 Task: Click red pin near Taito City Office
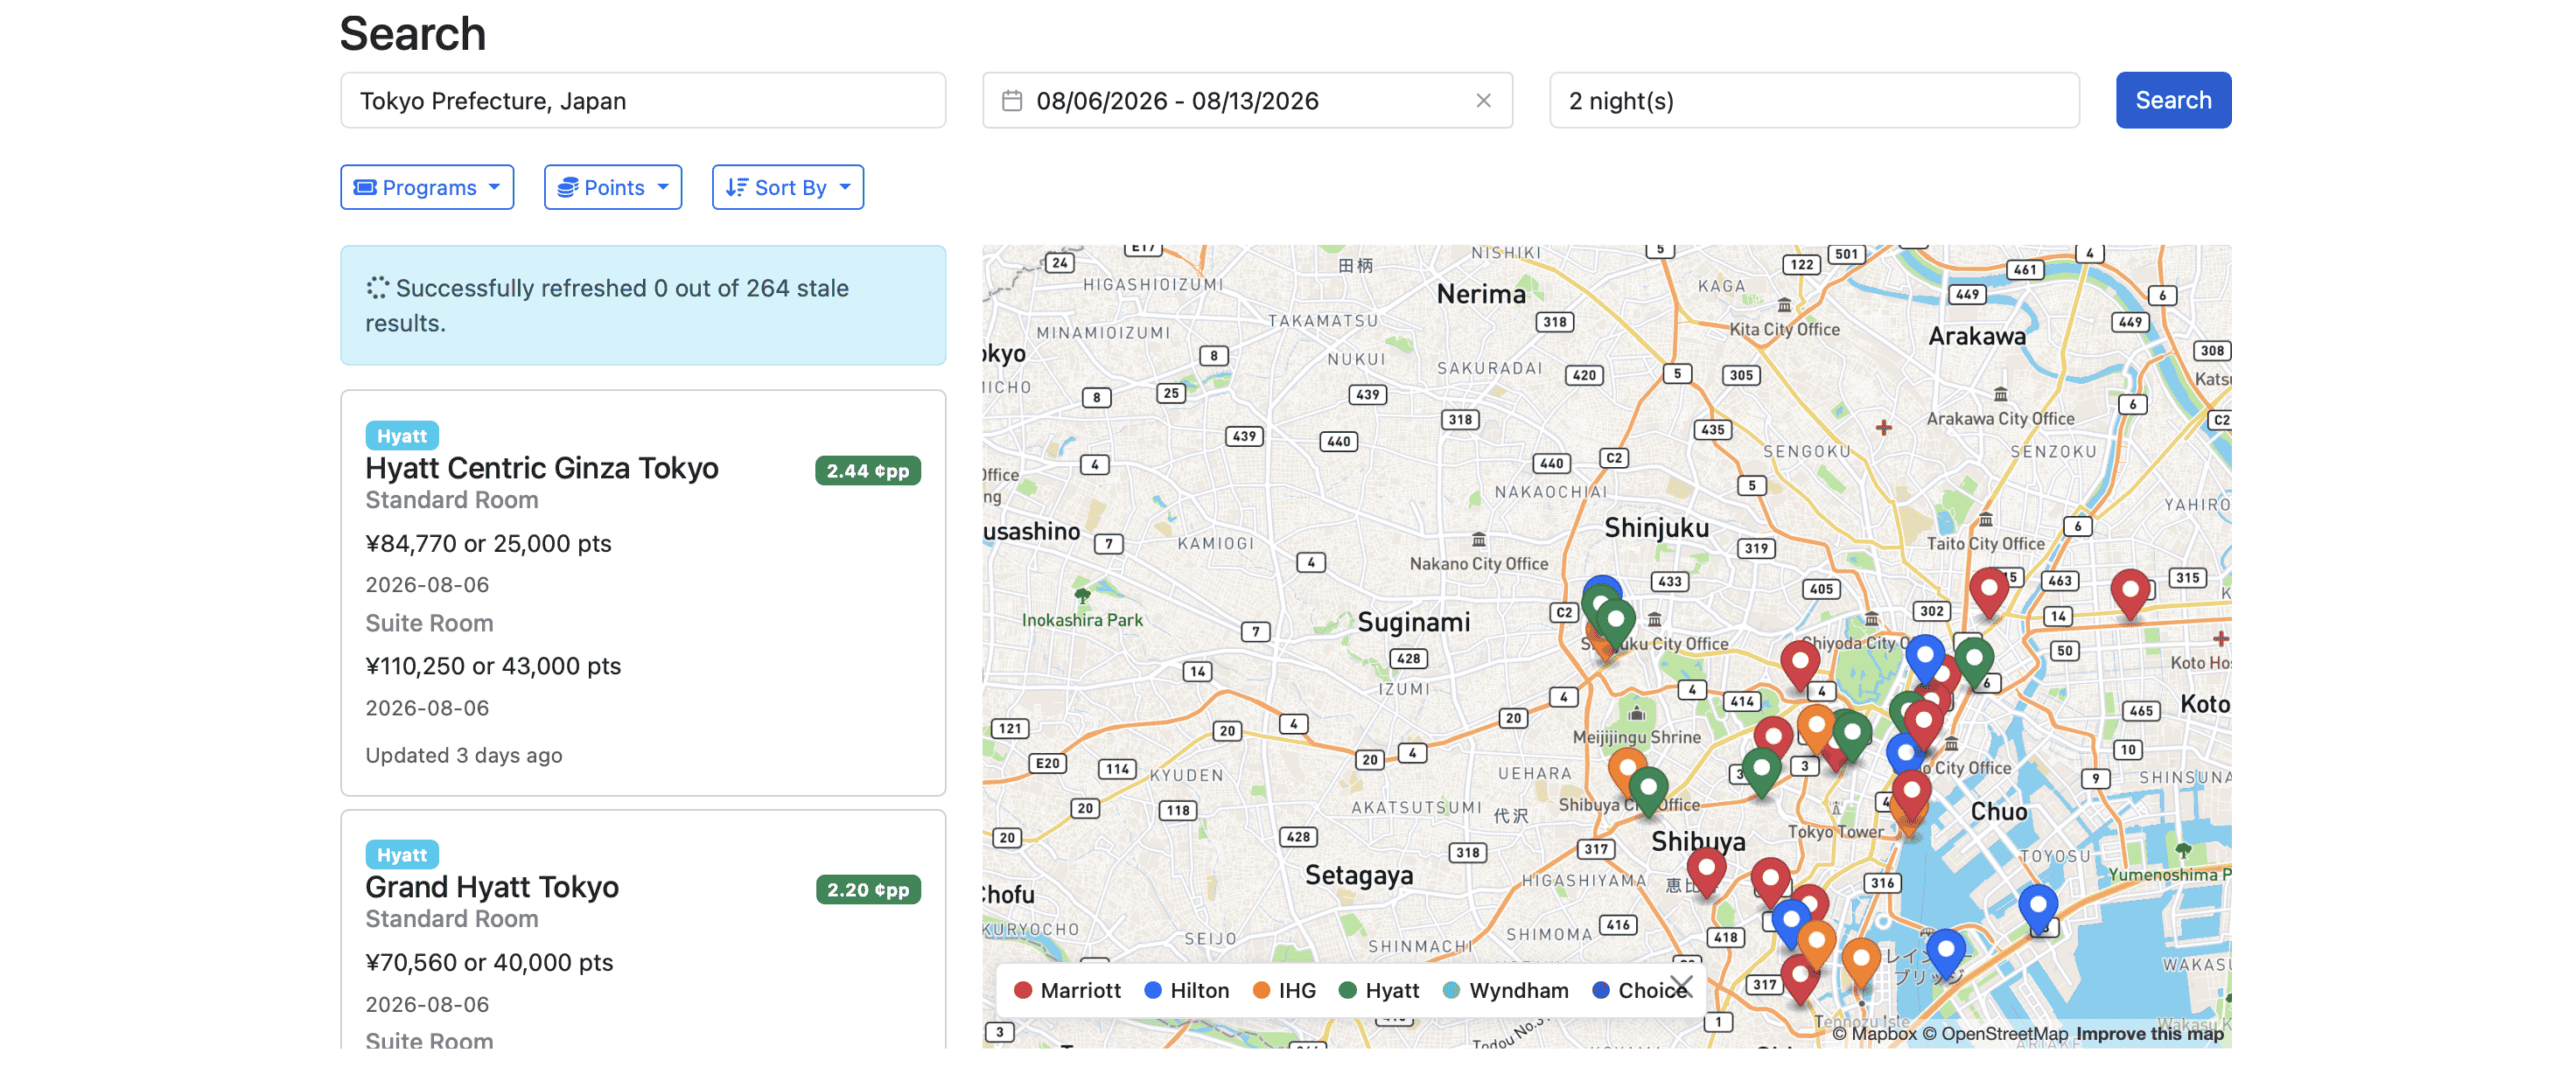pos(1988,589)
